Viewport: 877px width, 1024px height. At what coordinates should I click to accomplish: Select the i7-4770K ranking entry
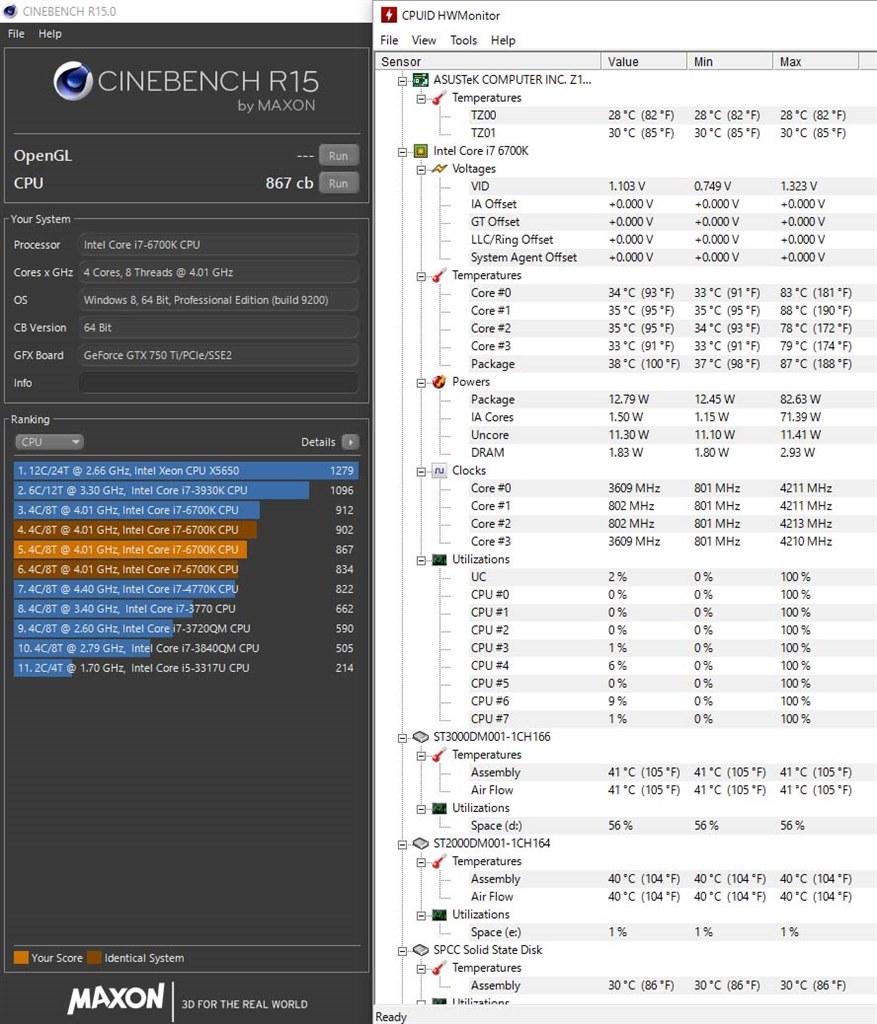click(186, 589)
